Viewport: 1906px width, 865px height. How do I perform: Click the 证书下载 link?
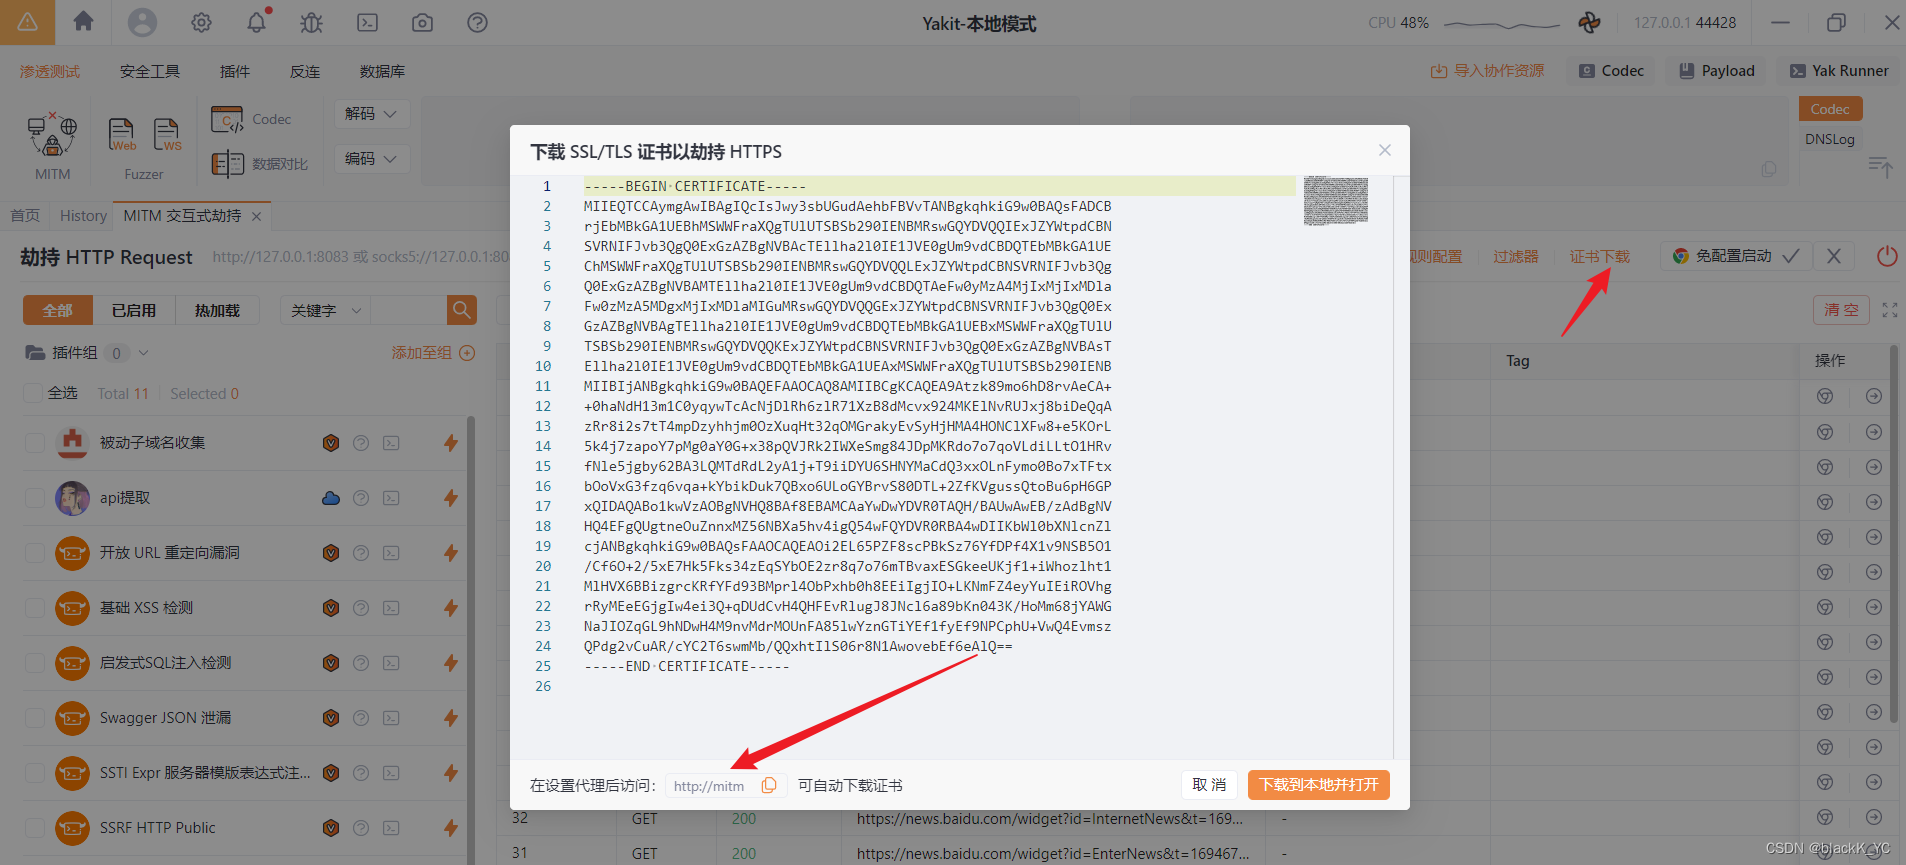point(1599,256)
